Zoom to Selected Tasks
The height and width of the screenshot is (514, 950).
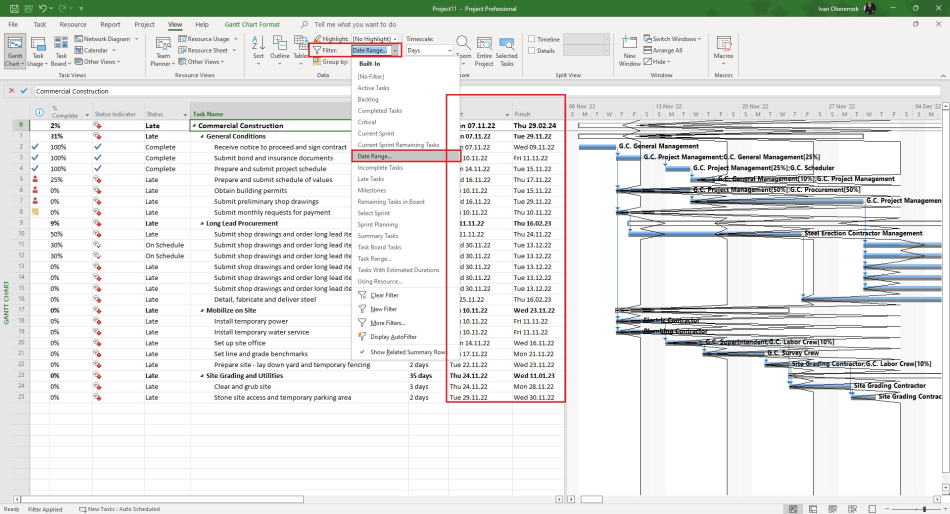507,51
